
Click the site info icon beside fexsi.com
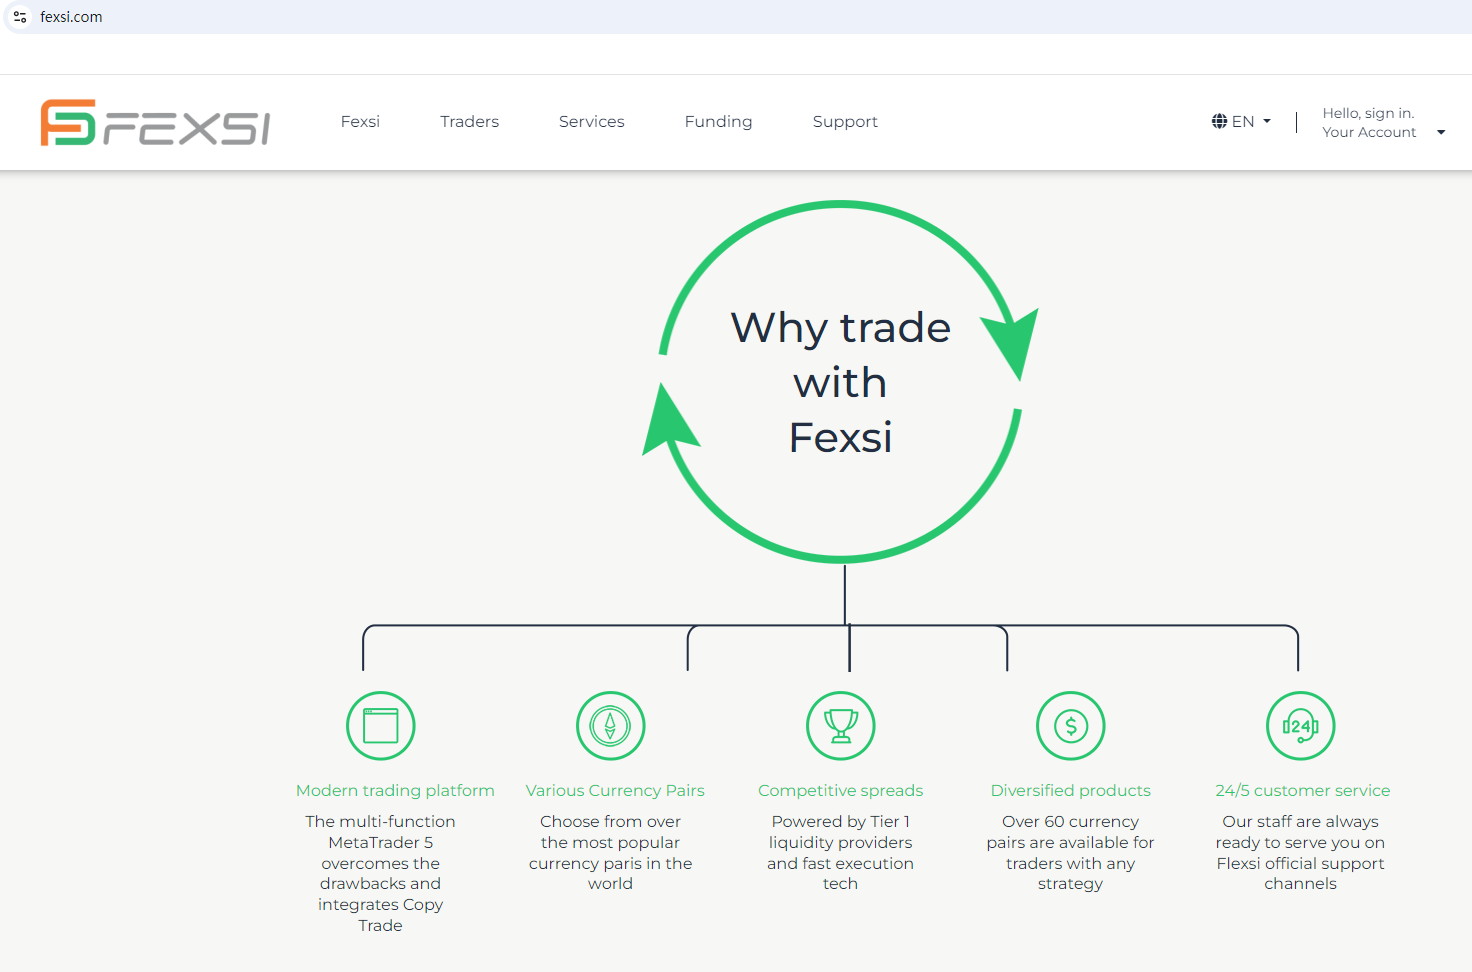pyautogui.click(x=20, y=17)
